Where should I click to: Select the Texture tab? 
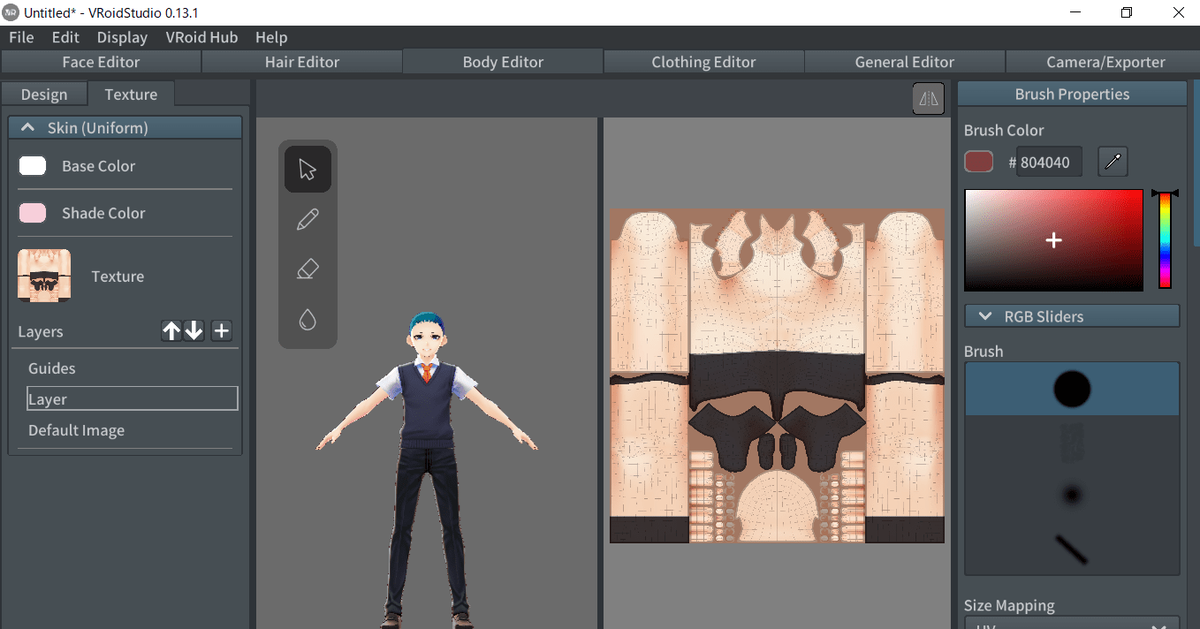click(131, 94)
